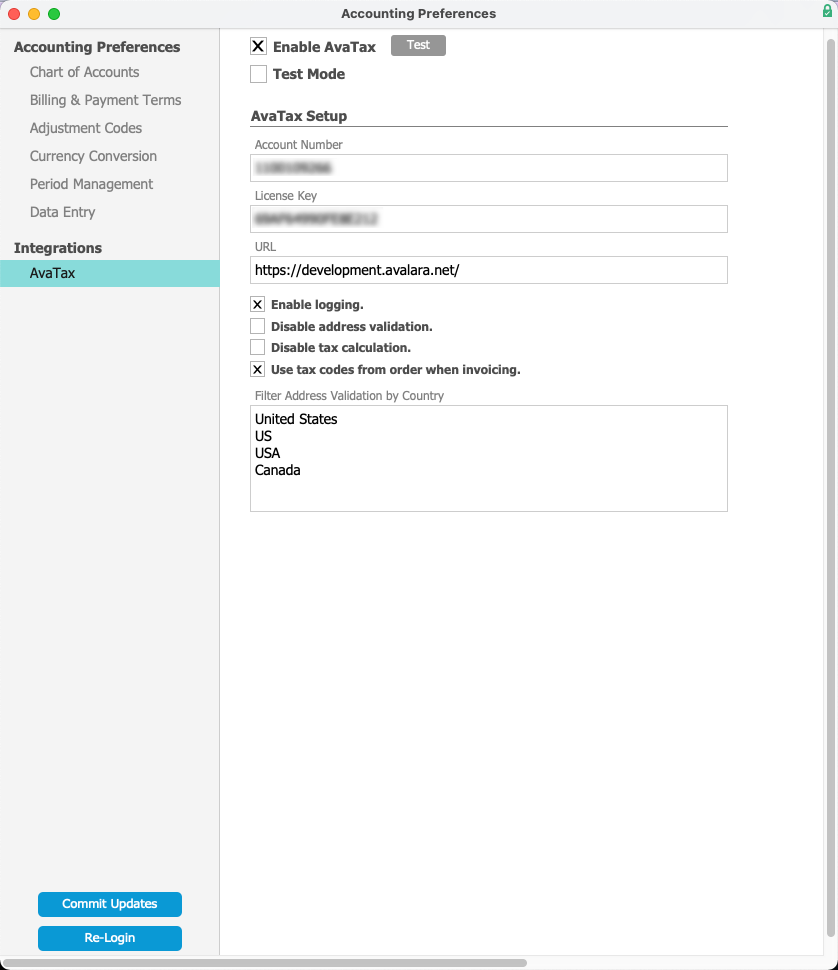
Task: Click the Commit Updates button
Action: click(109, 904)
